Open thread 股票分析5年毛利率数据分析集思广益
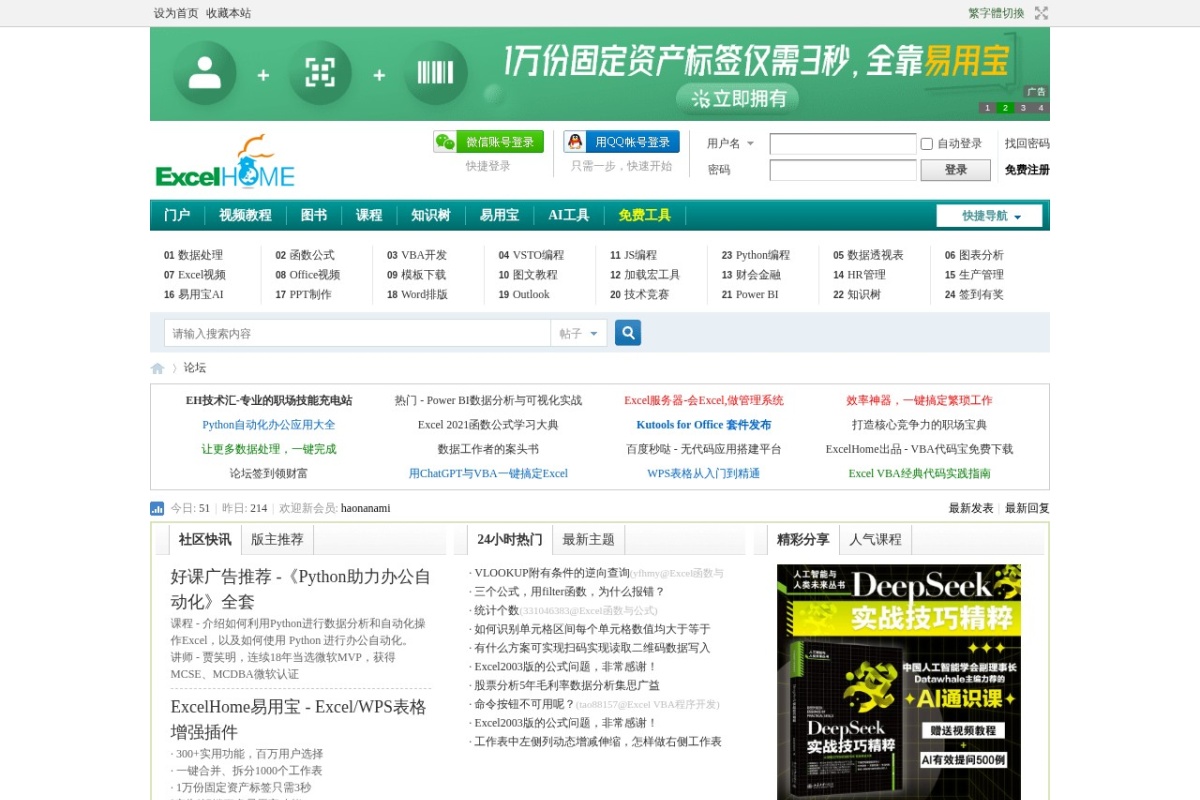This screenshot has width=1200, height=800. pos(567,686)
